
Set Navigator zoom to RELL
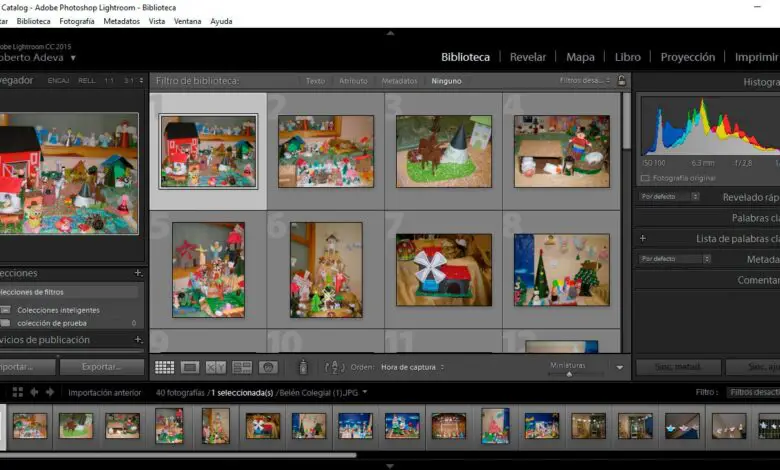(x=87, y=81)
